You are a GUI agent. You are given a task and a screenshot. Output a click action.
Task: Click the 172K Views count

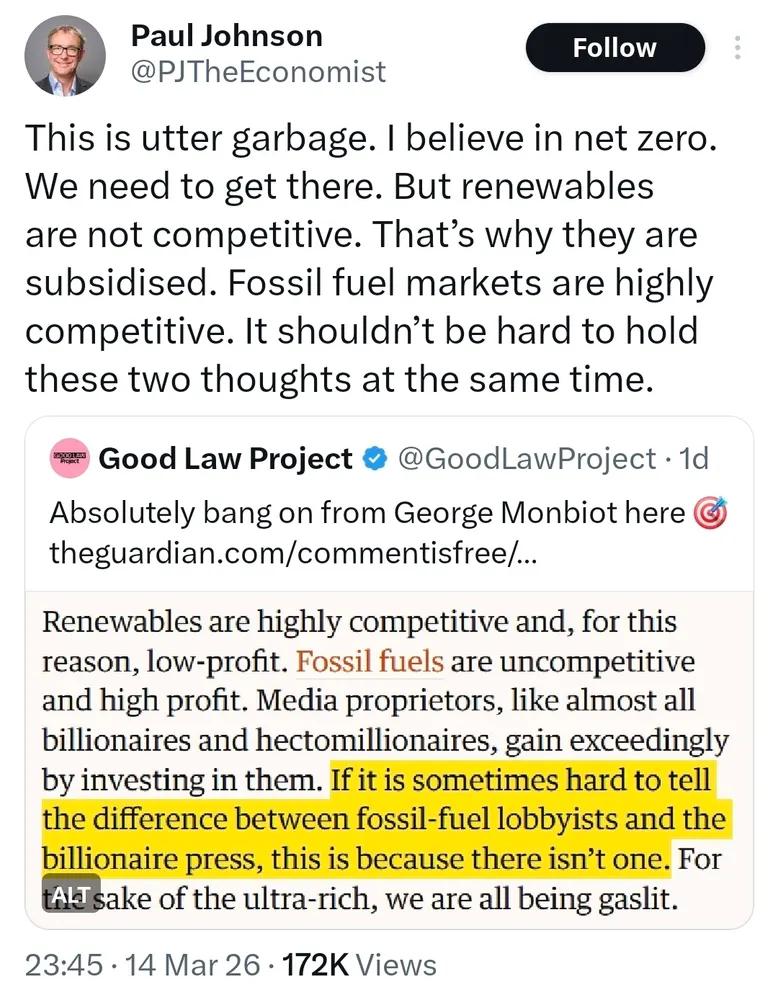point(359,965)
